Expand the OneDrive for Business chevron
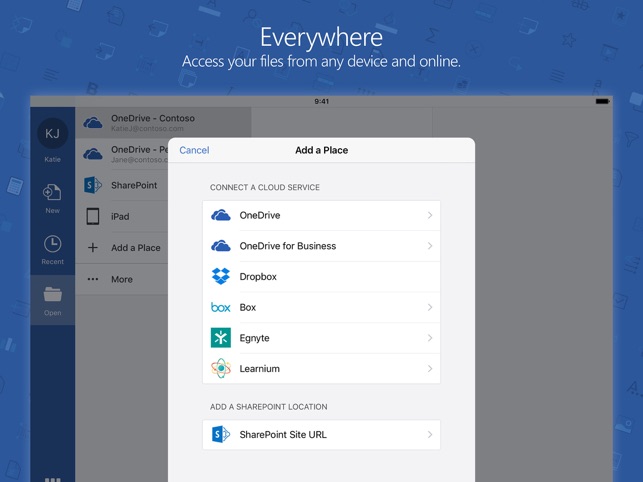The height and width of the screenshot is (482, 643). point(430,246)
